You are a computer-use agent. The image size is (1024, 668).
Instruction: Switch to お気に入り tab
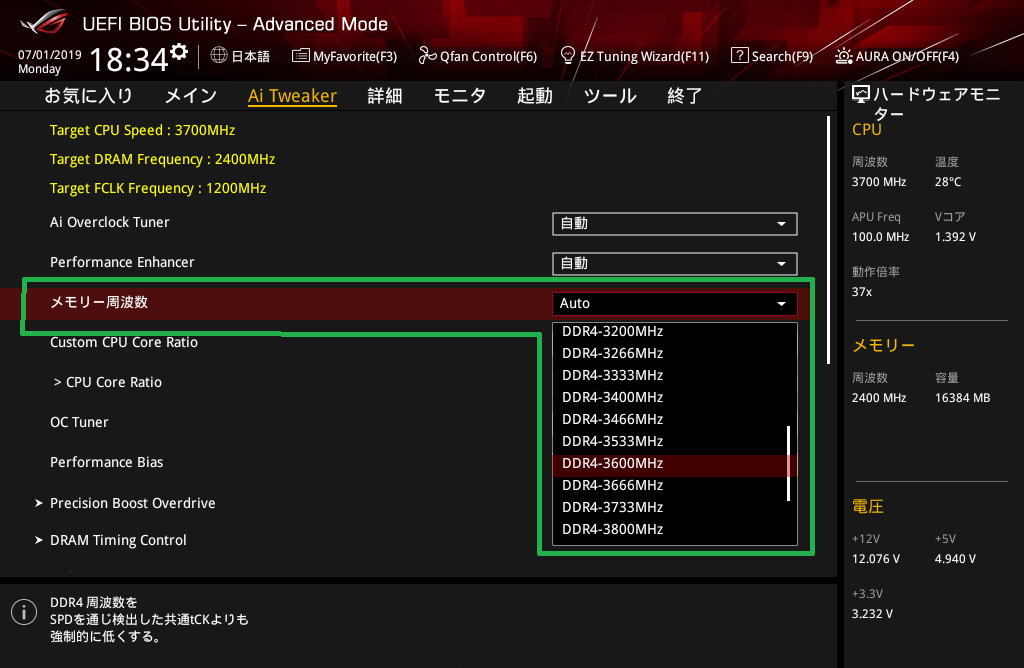[x=89, y=96]
